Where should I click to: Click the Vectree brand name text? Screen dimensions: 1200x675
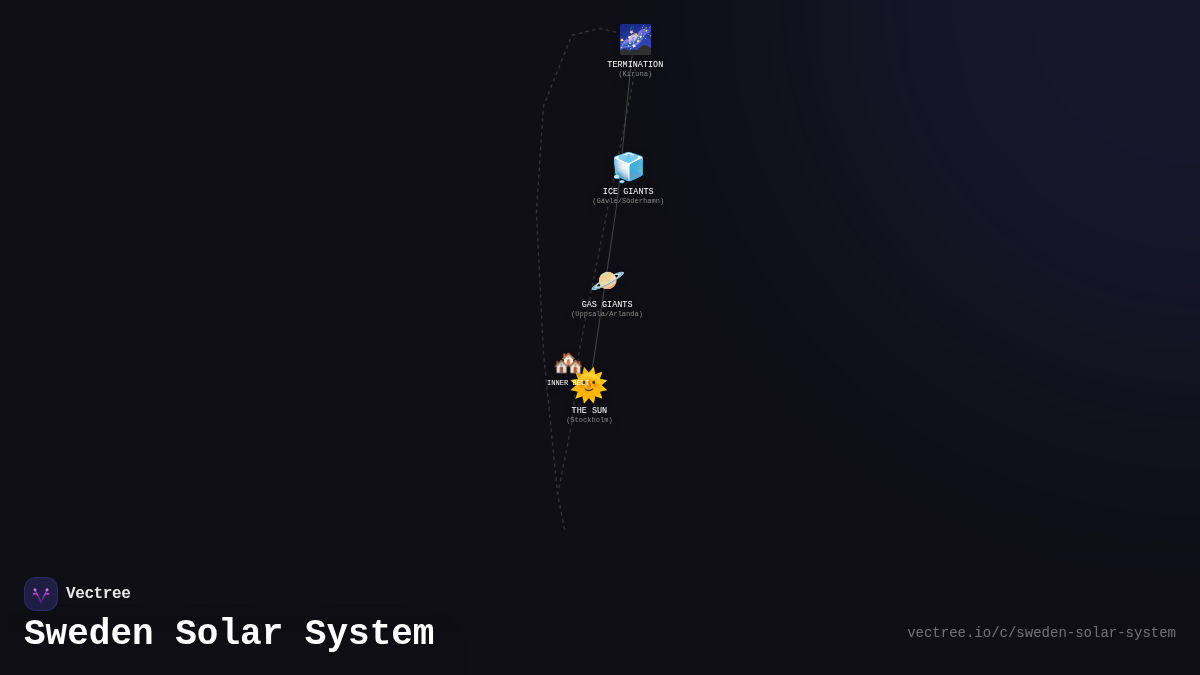coord(98,593)
